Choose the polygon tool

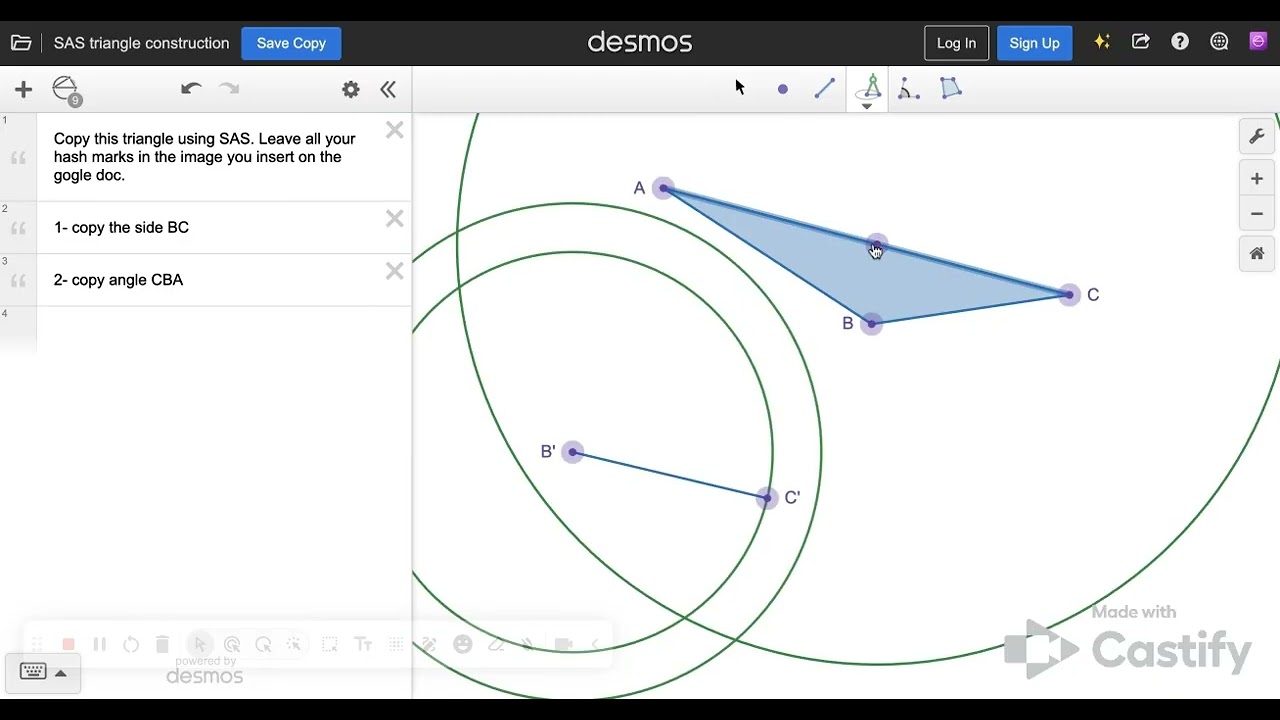[951, 88]
